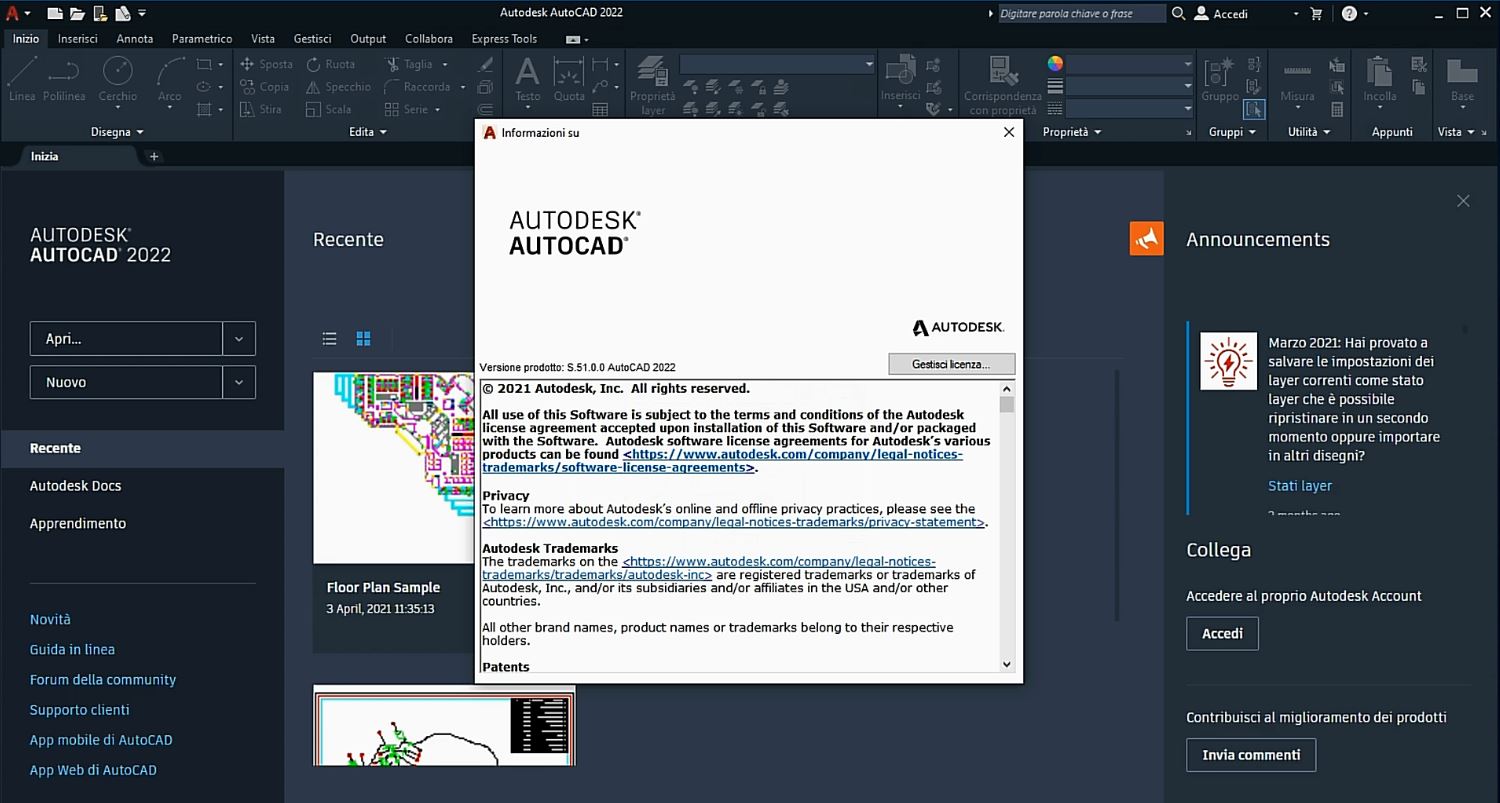Toggle group selection on/off icon
1500x803 pixels.
(1254, 109)
